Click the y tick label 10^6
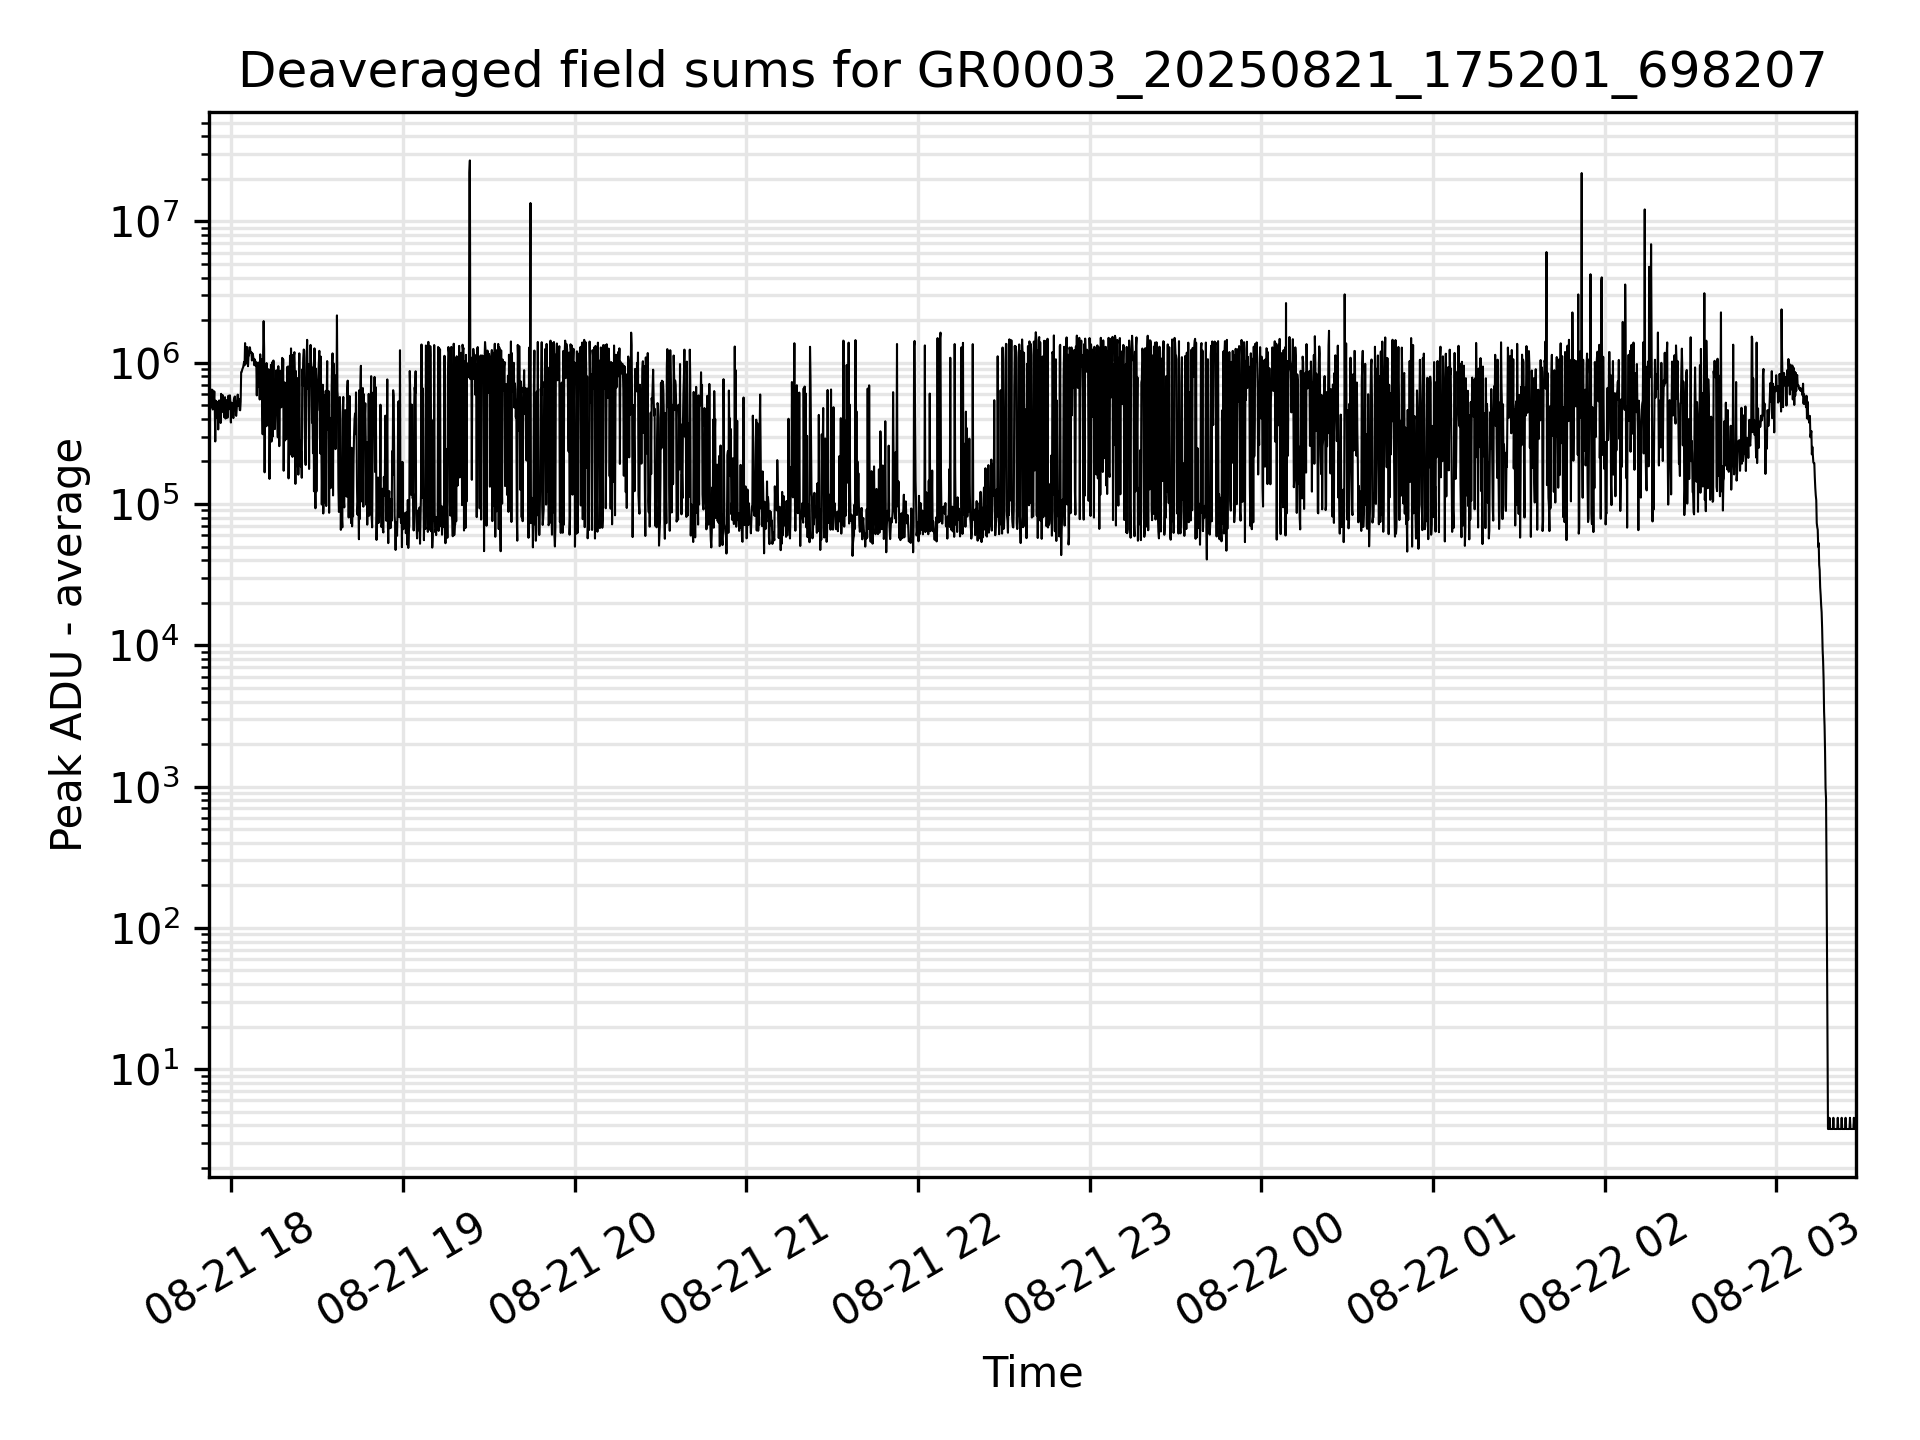Image resolution: width=1920 pixels, height=1440 pixels. (144, 362)
